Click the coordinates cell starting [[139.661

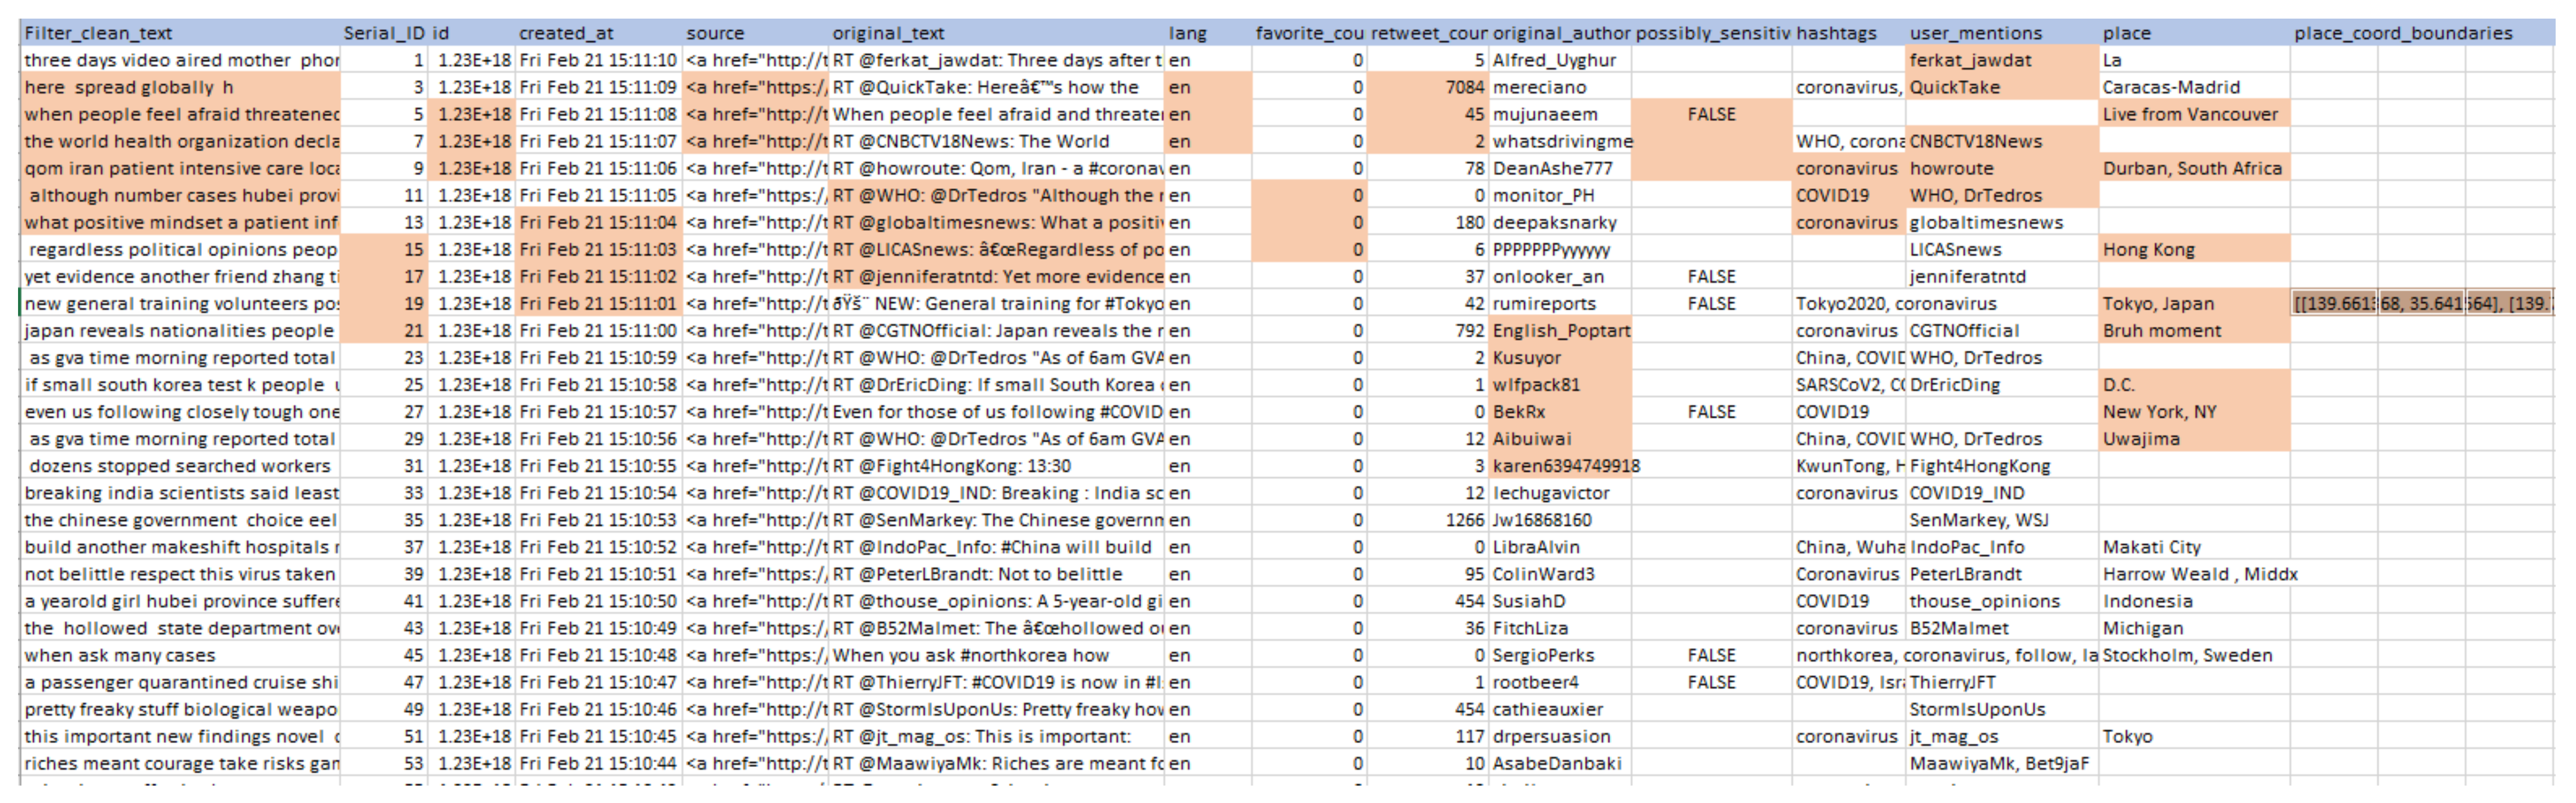point(2334,303)
